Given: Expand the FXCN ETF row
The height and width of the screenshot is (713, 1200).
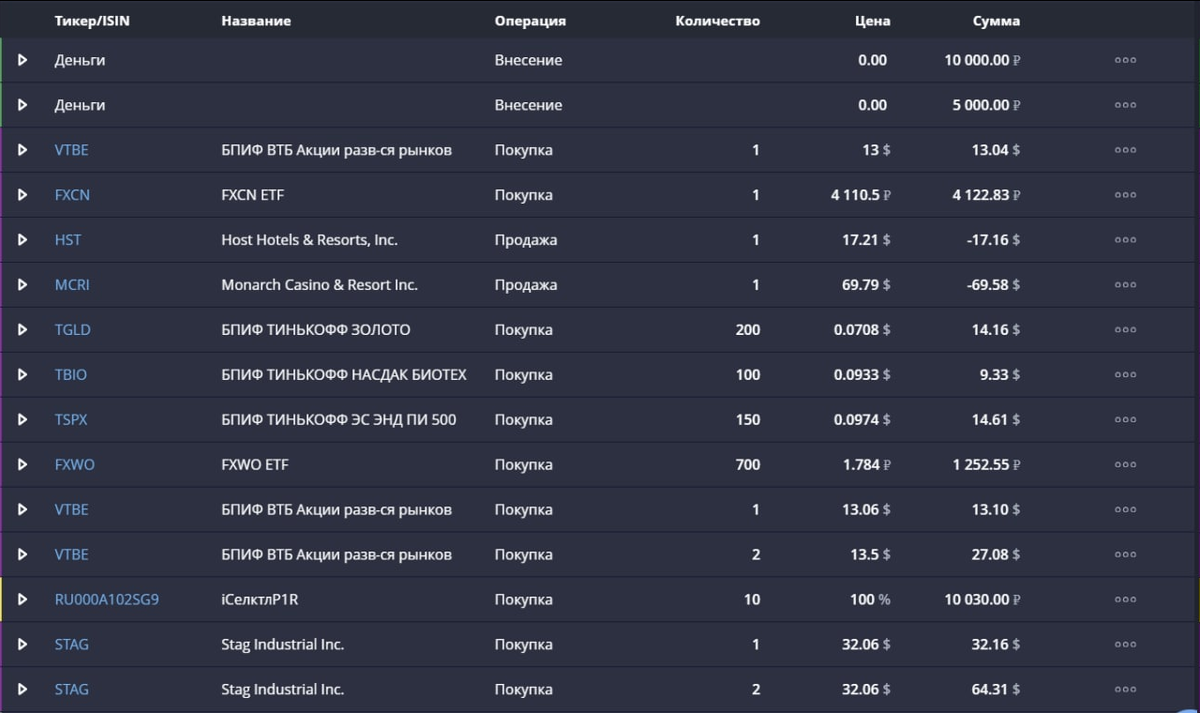Looking at the screenshot, I should 23,195.
